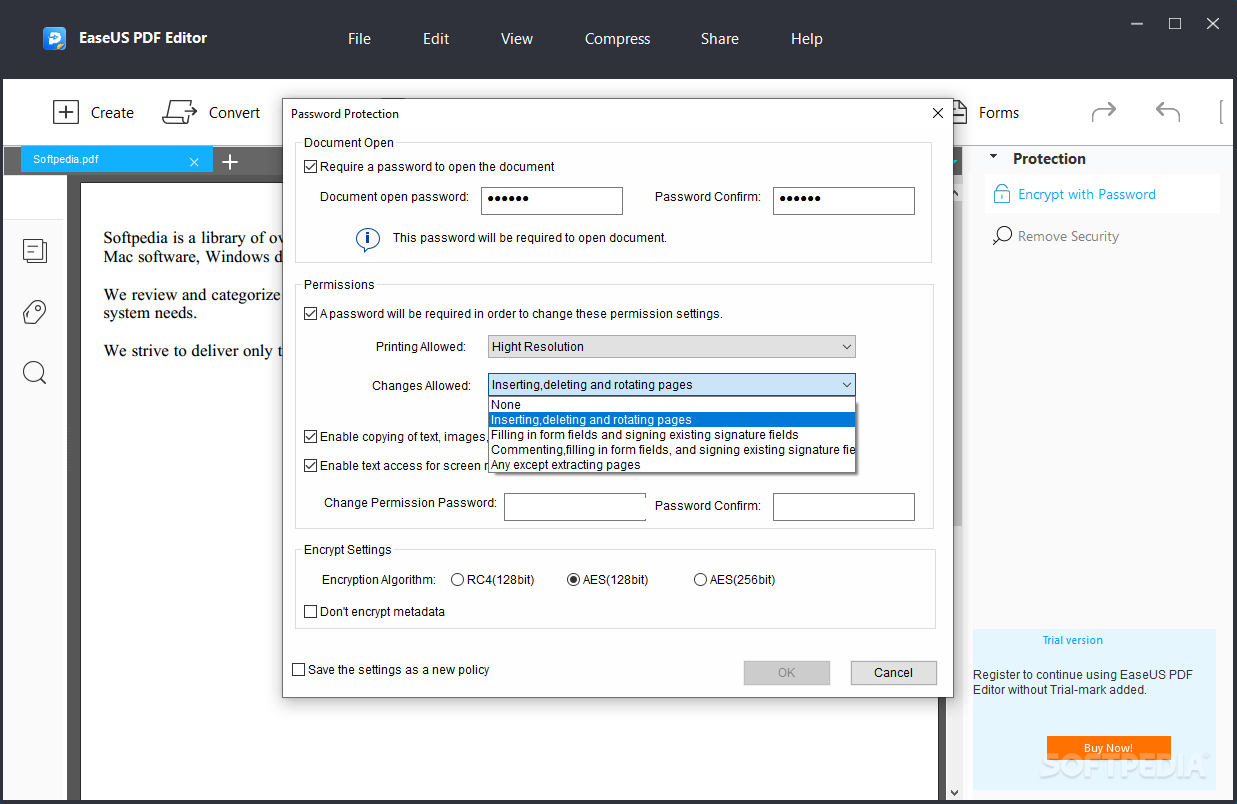
Task: Click the Buy Now! button
Action: click(1108, 748)
